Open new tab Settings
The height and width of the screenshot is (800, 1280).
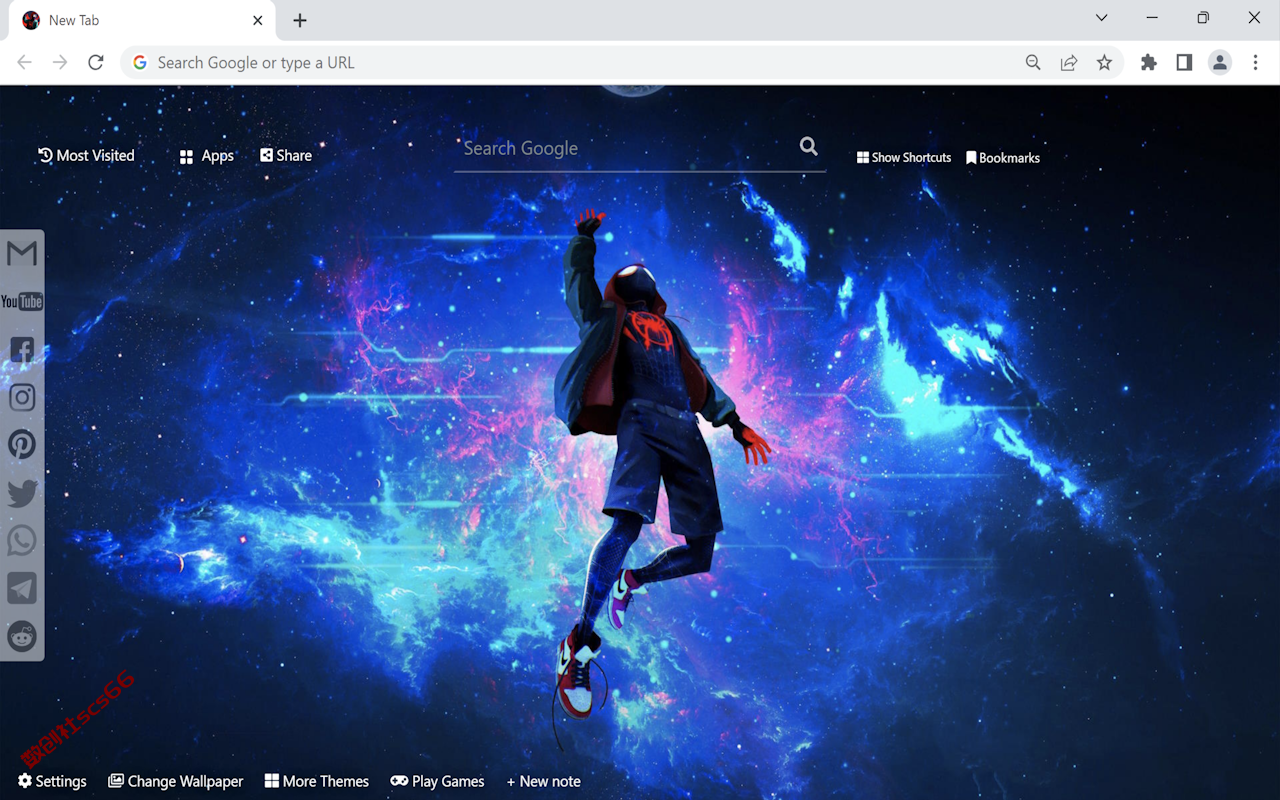pyautogui.click(x=52, y=781)
